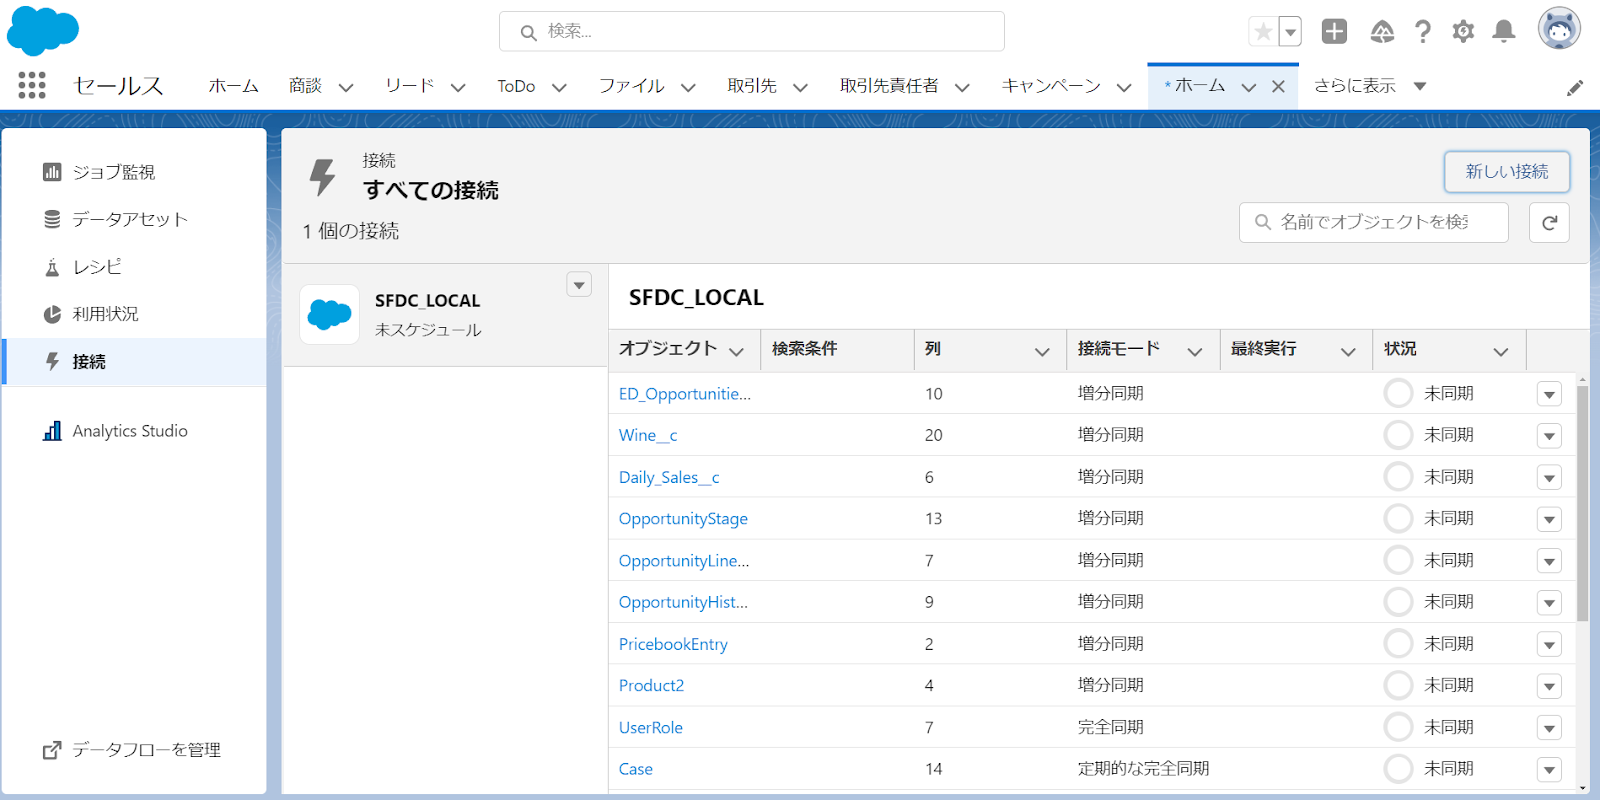Open the Product2 object link
The width and height of the screenshot is (1600, 800).
[651, 686]
